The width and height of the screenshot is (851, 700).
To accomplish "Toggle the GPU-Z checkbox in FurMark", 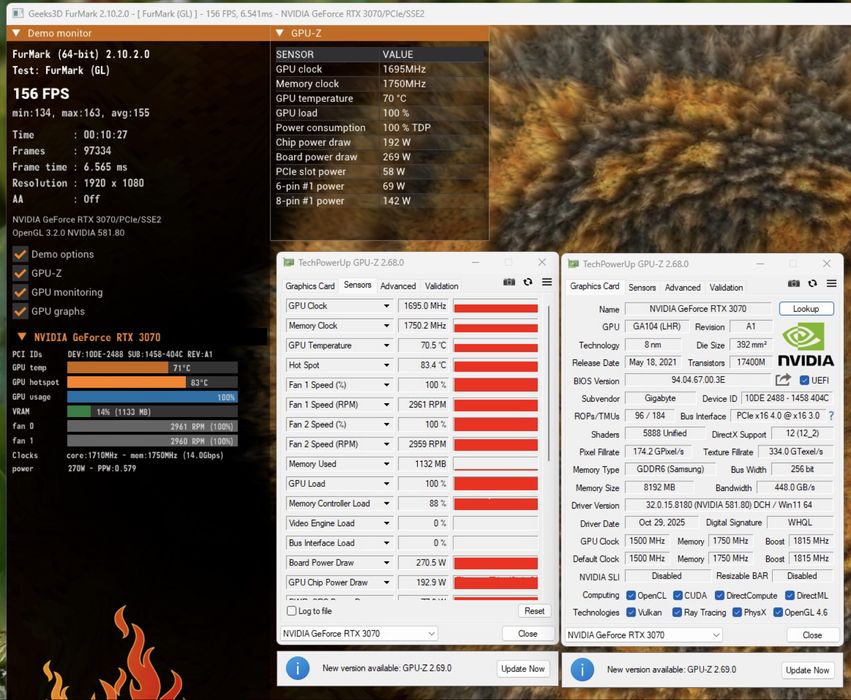I will tap(20, 273).
